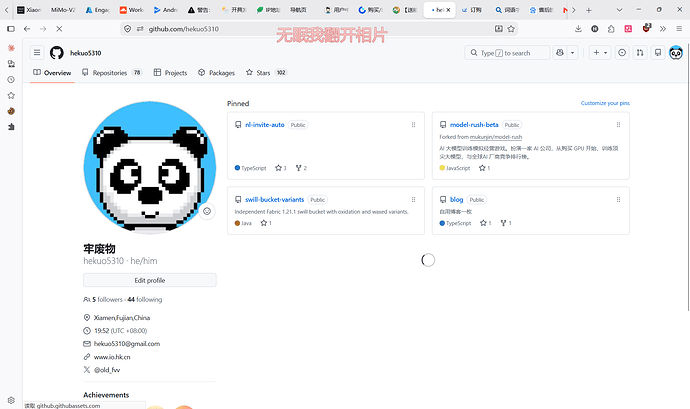Open the extensions puzzle icon
The width and height of the screenshot is (690, 409).
(x=611, y=29)
